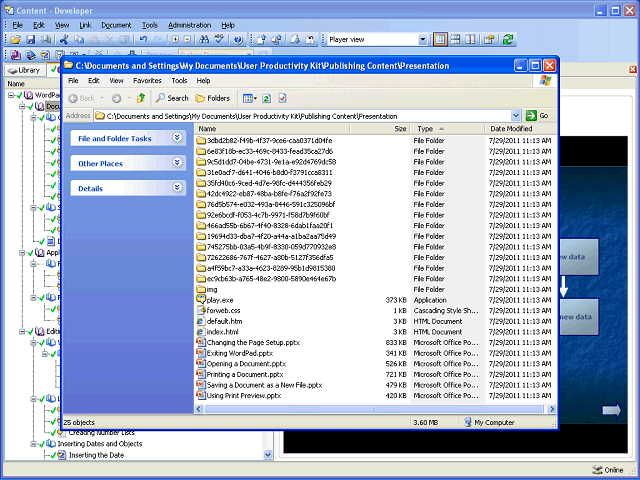This screenshot has height=480, width=640.
Task: Open the Administration menu
Action: pos(189,25)
